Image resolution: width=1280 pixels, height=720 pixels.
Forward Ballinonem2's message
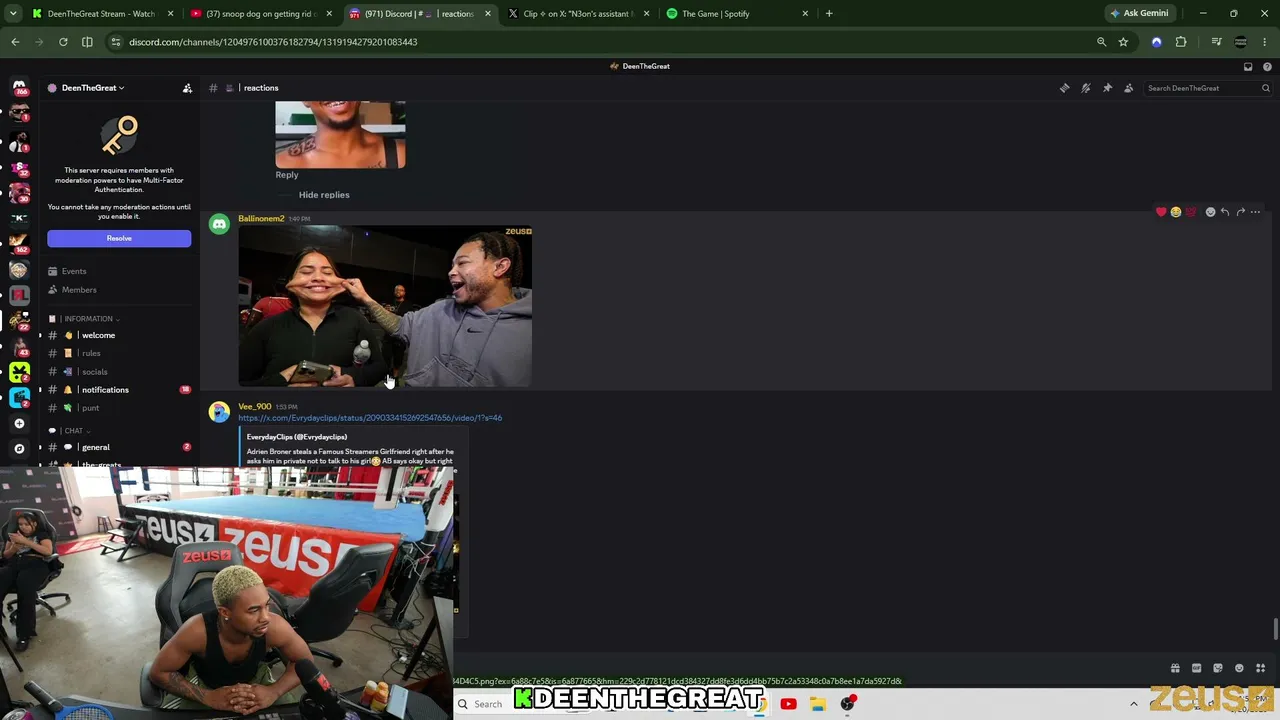coord(1240,212)
